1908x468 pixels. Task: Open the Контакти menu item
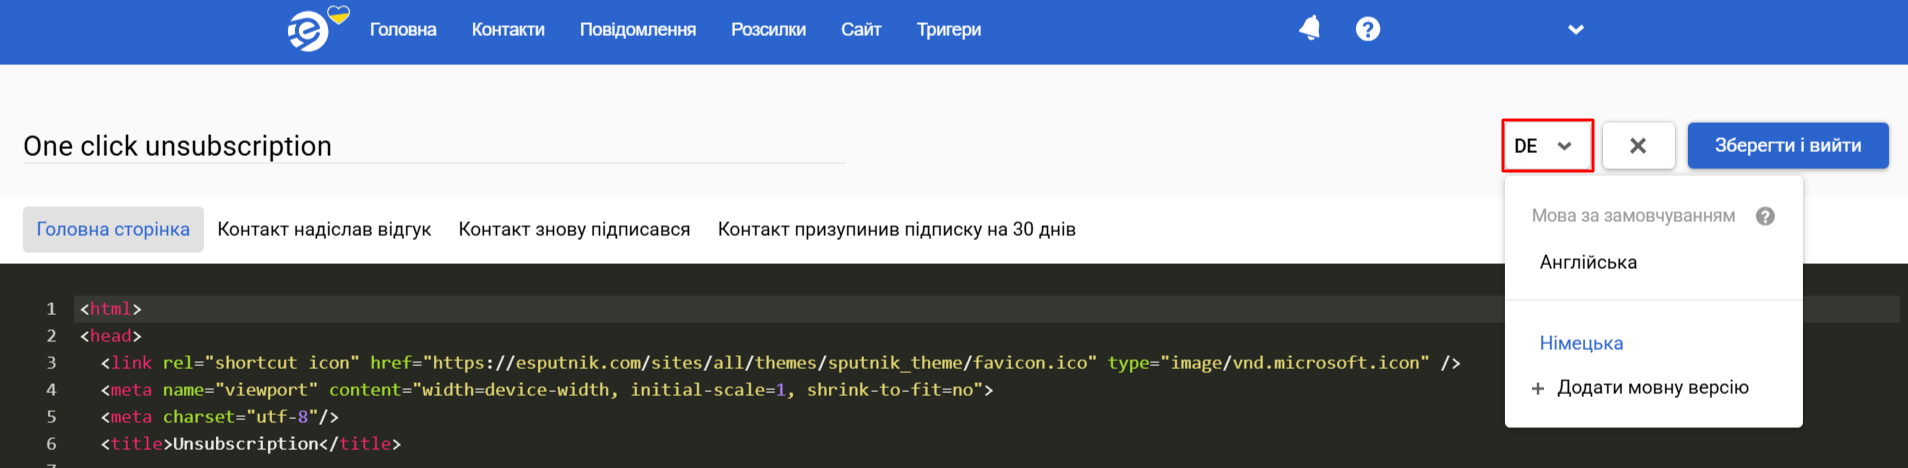(508, 30)
